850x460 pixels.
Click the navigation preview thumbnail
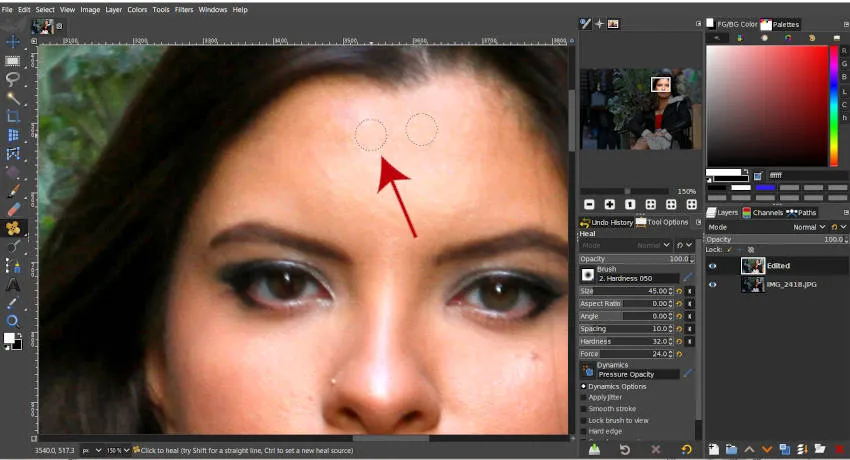[x=641, y=108]
